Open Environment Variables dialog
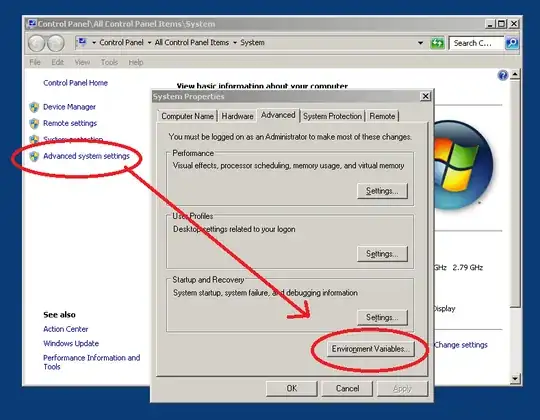The width and height of the screenshot is (540, 420). [x=371, y=349]
